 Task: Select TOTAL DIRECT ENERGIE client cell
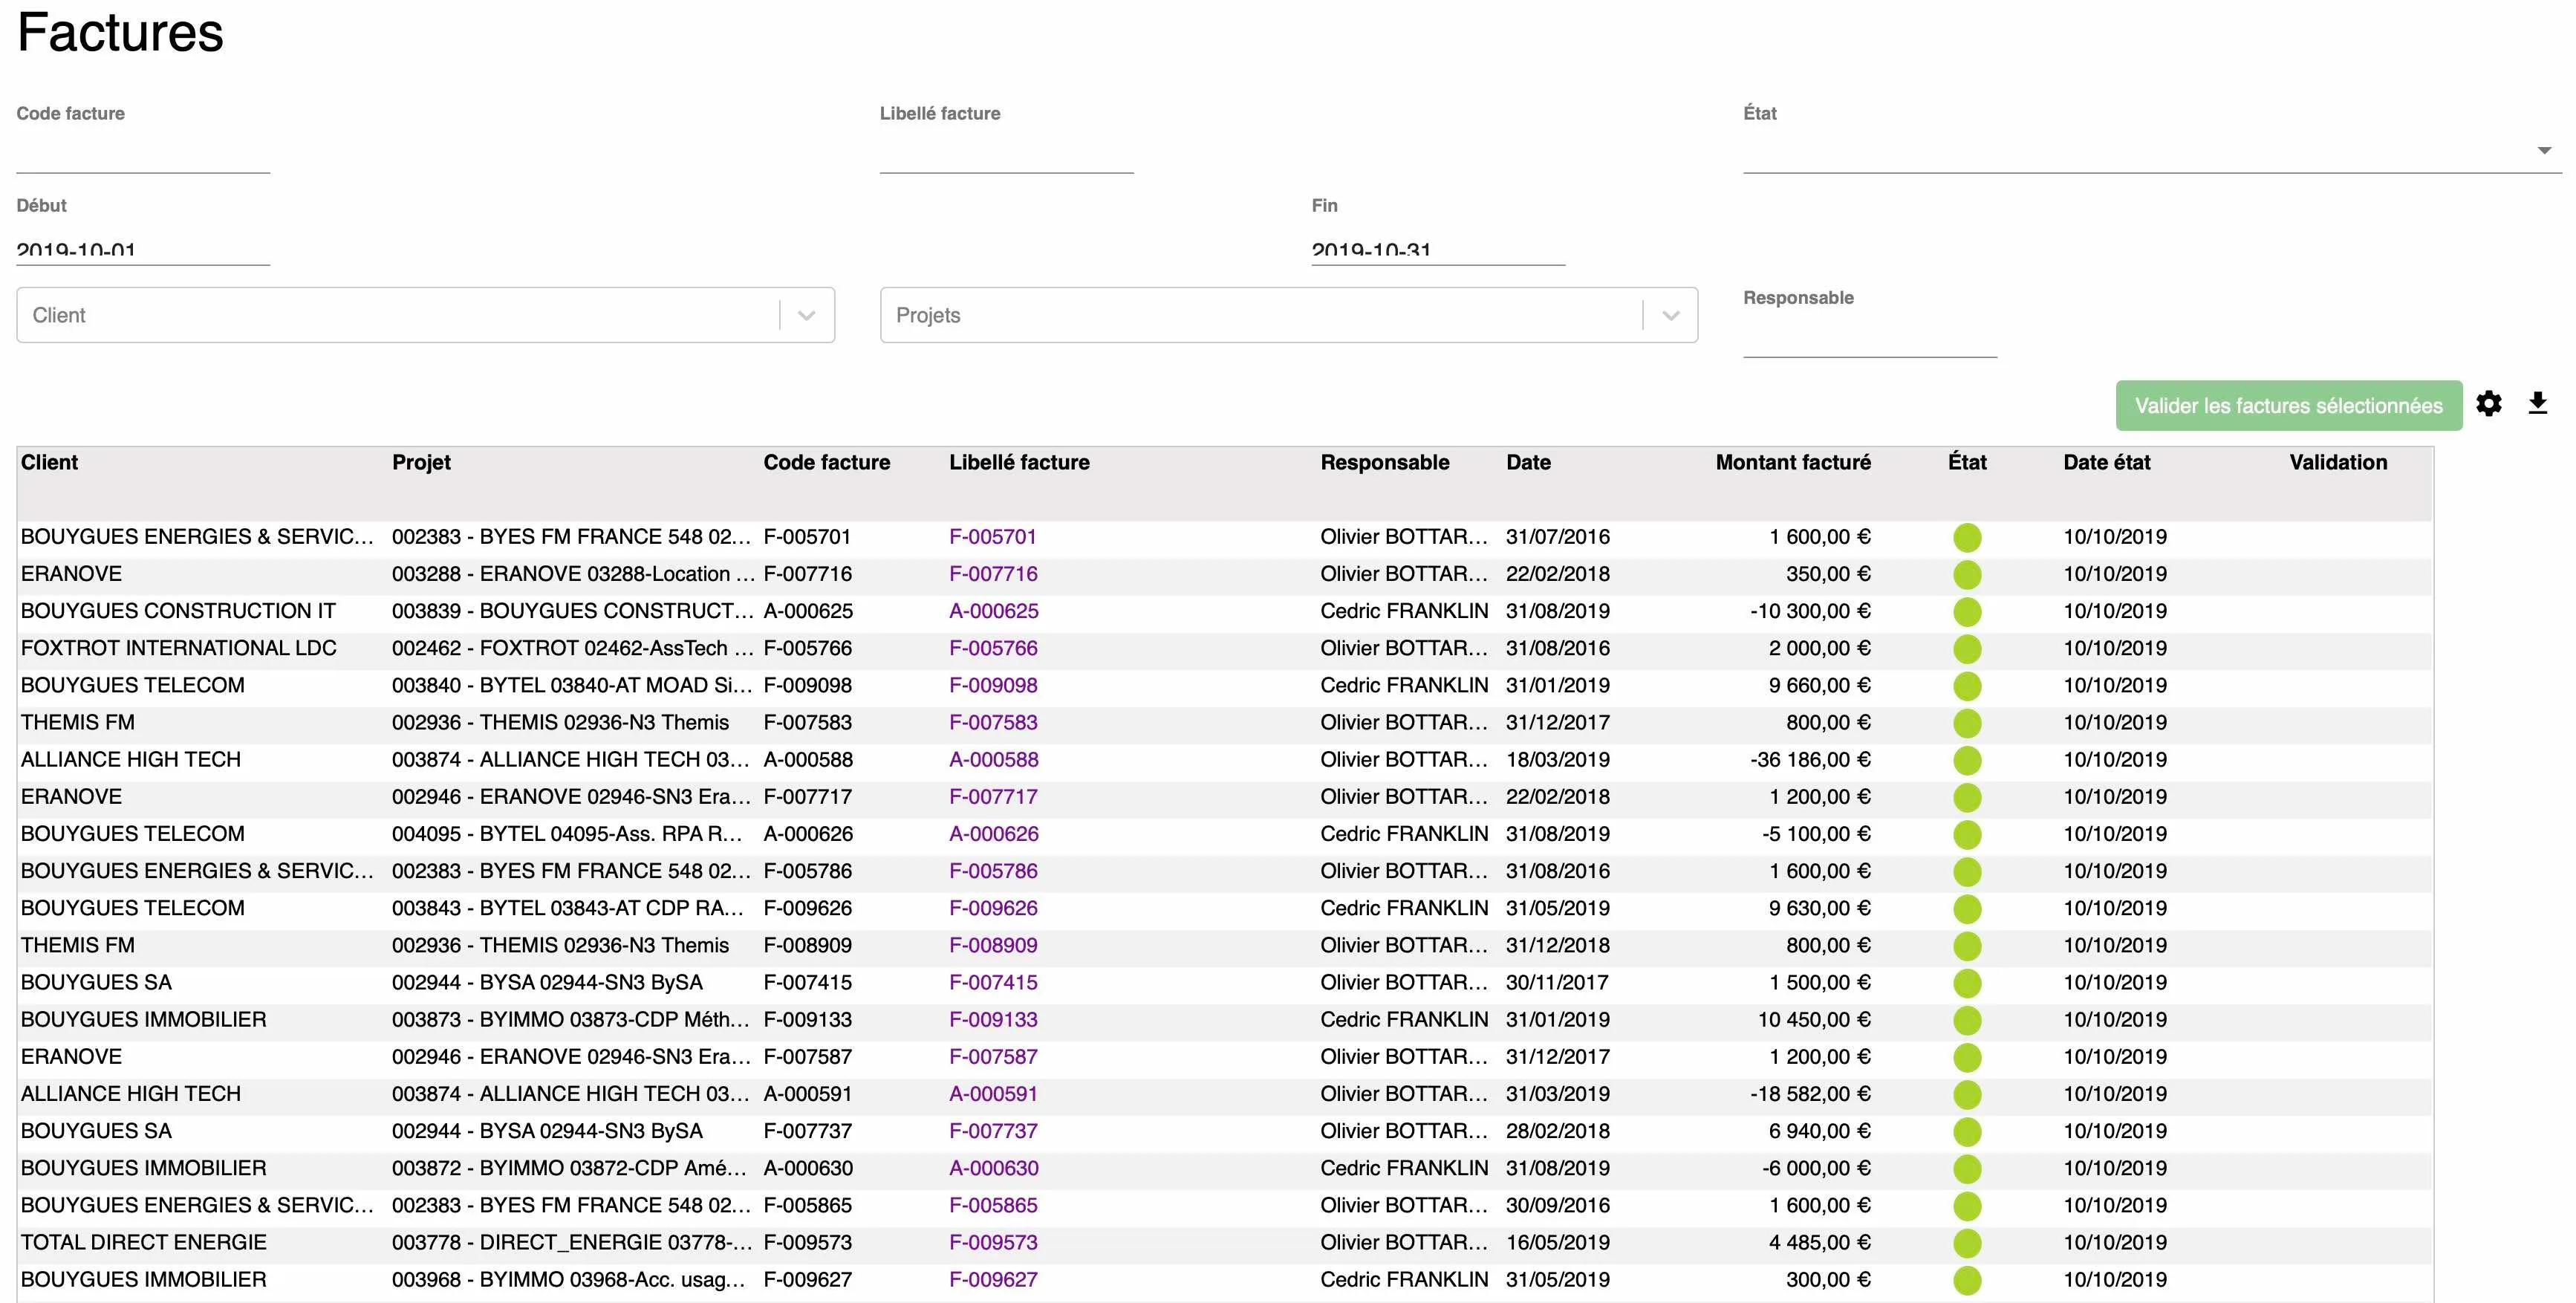(x=143, y=1242)
